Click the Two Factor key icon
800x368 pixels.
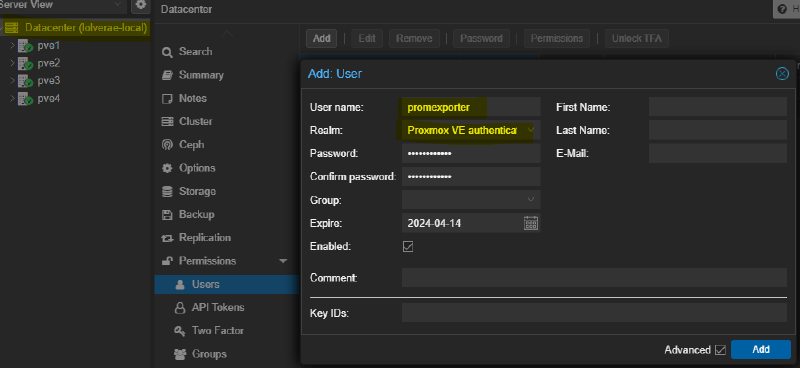180,331
